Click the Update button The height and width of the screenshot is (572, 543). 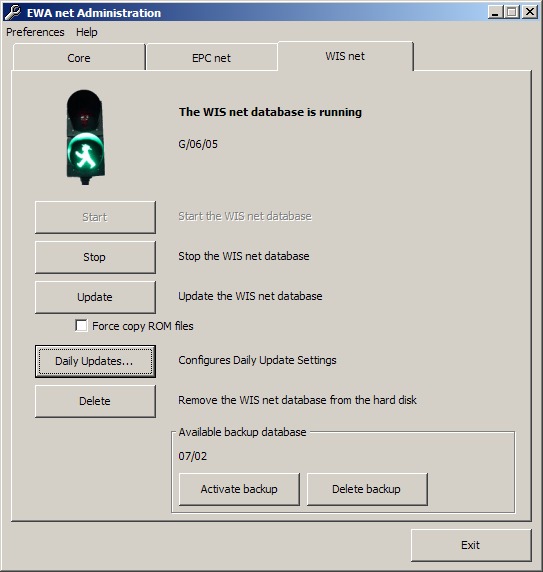pos(95,297)
